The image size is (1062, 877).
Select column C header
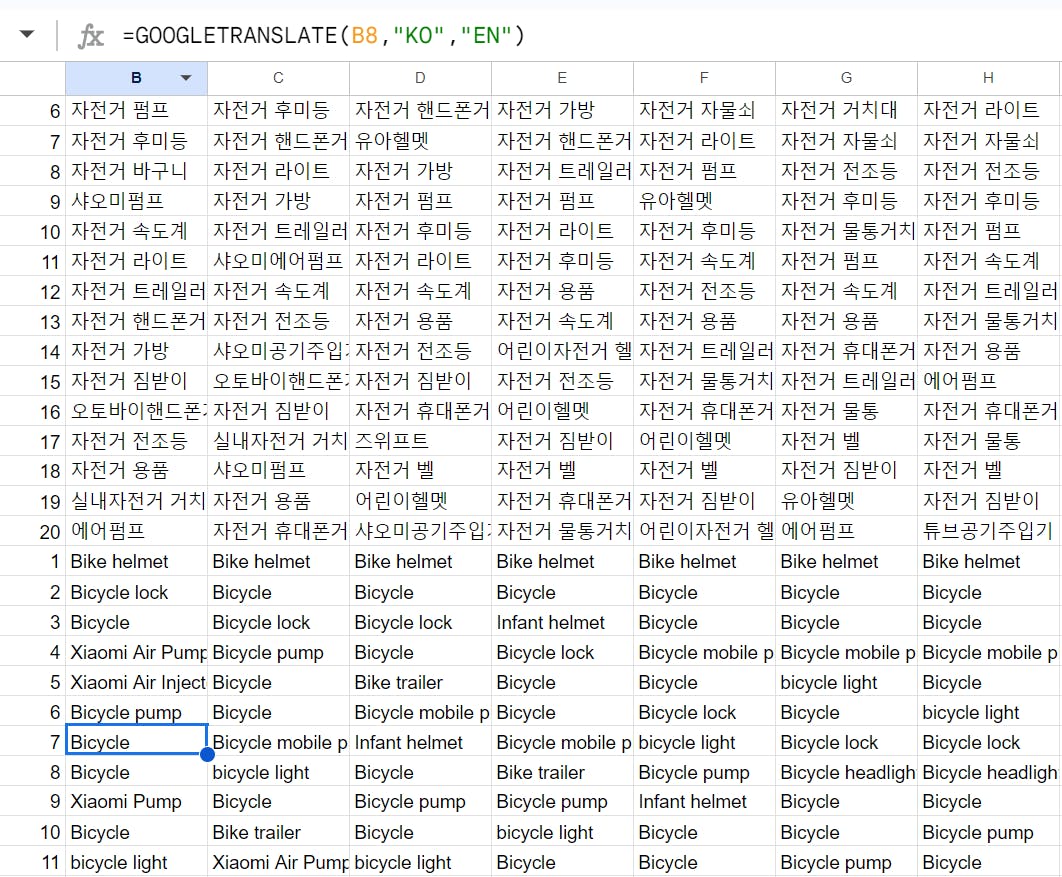click(x=278, y=78)
